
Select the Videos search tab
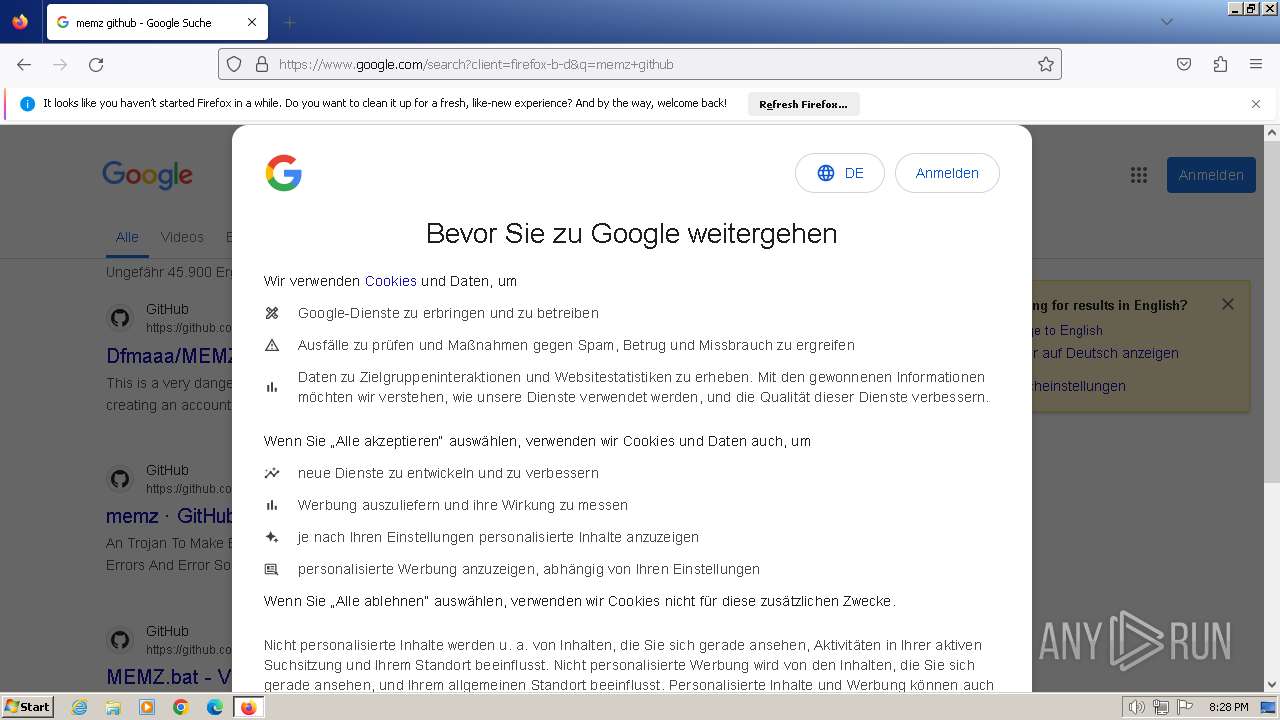tap(182, 237)
